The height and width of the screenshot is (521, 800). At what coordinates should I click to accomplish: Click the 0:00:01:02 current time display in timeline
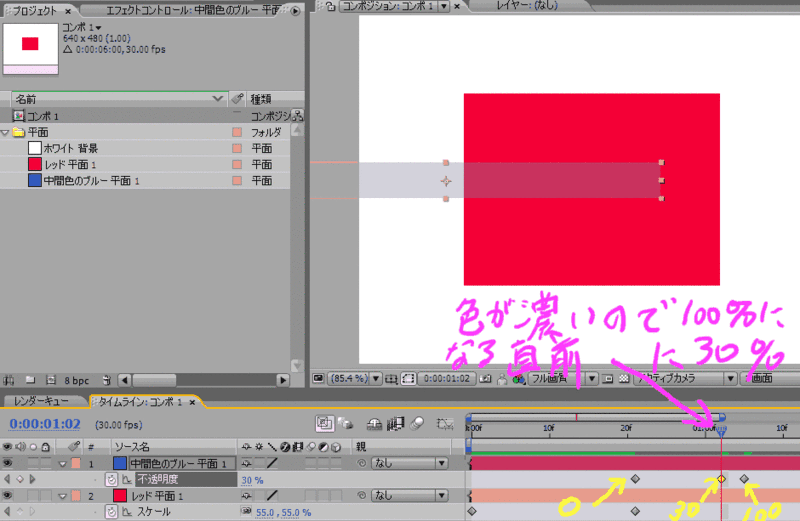pos(45,424)
